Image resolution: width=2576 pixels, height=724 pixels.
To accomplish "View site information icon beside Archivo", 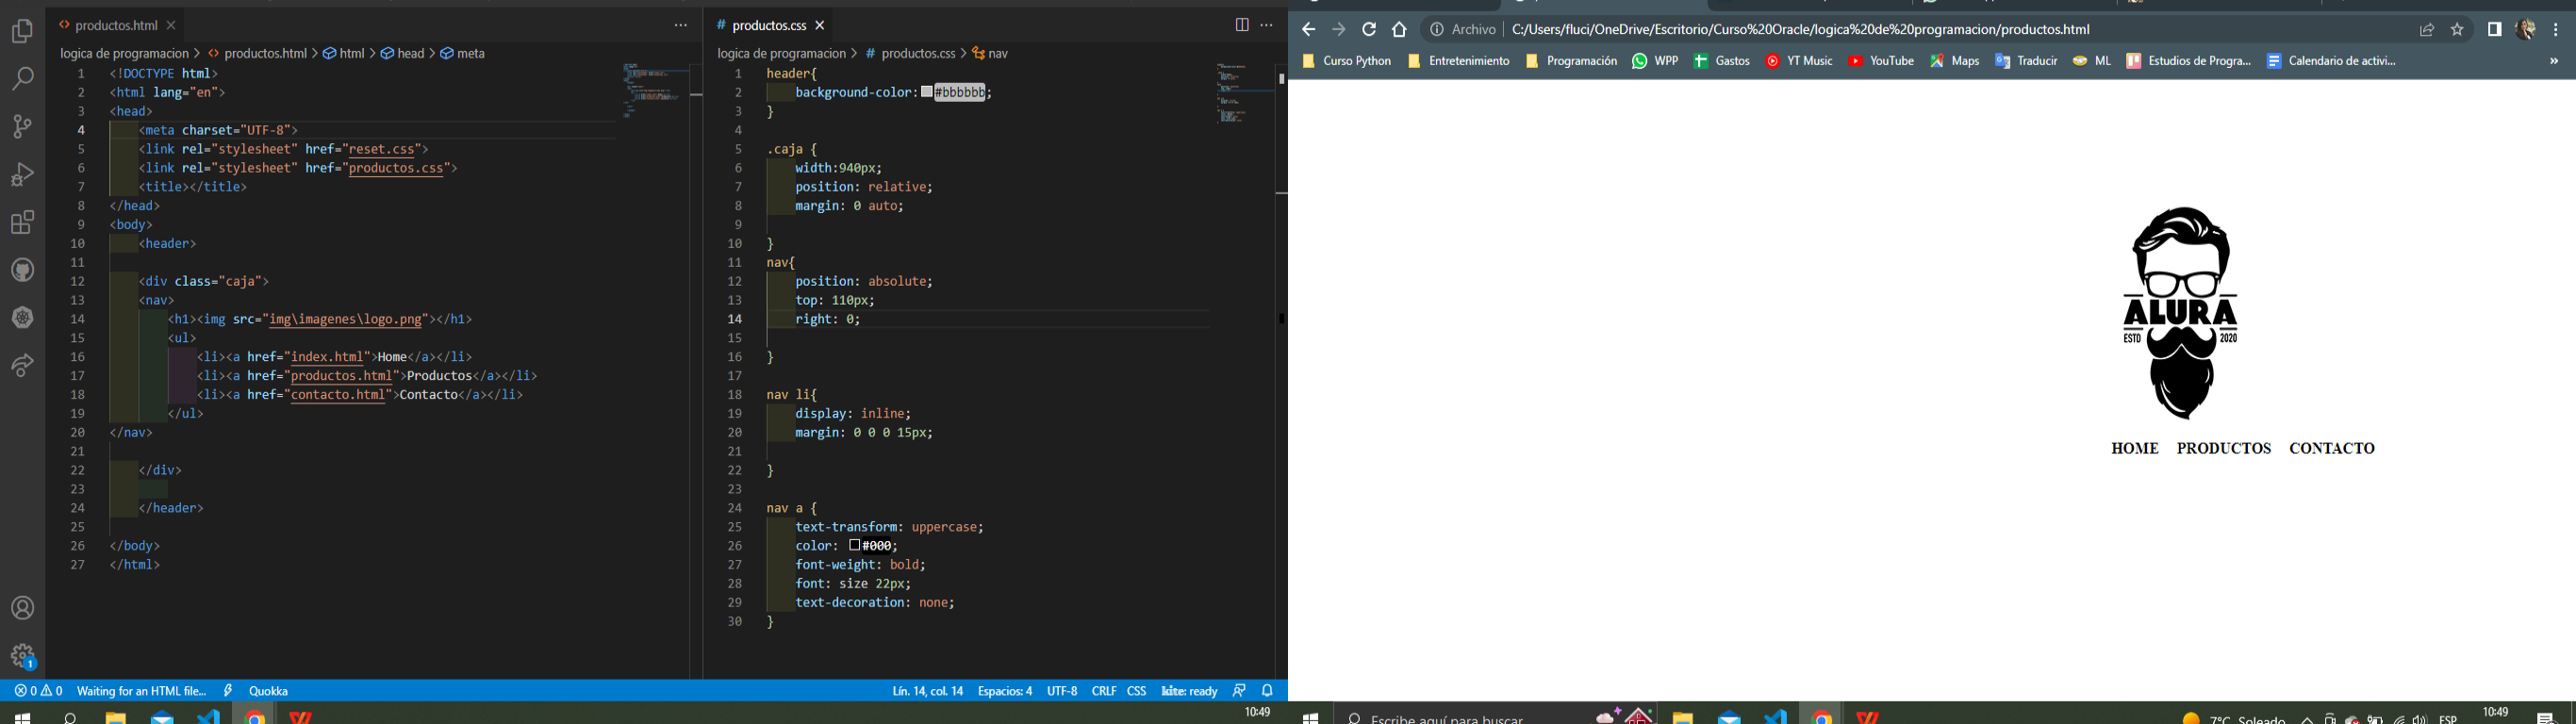I will pos(1437,30).
